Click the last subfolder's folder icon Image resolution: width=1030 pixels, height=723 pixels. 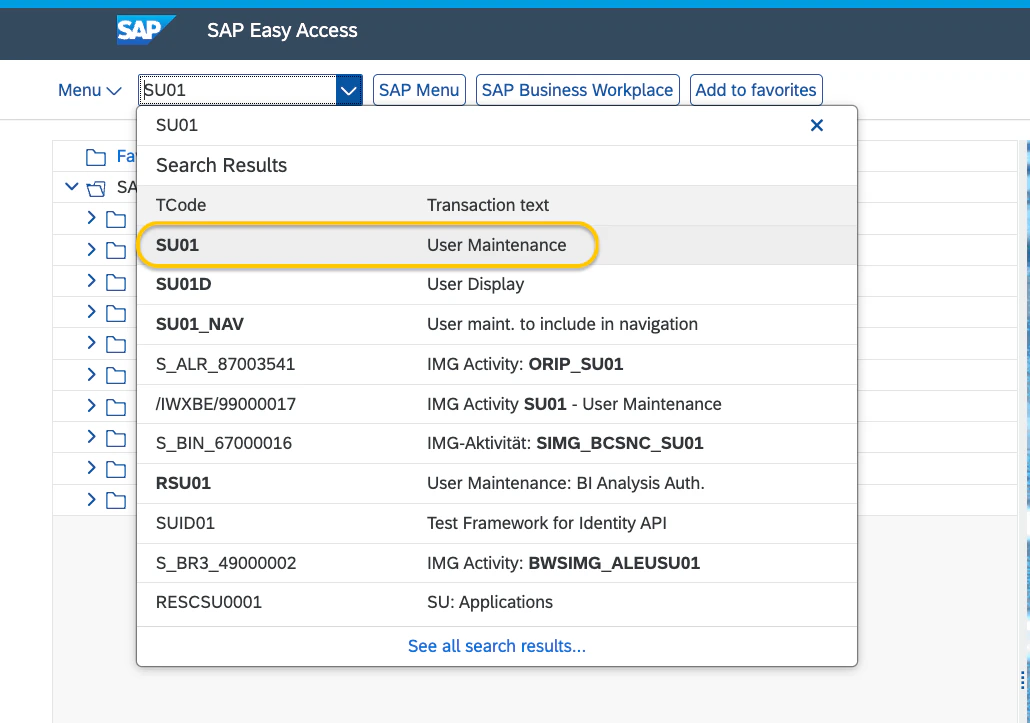point(116,500)
